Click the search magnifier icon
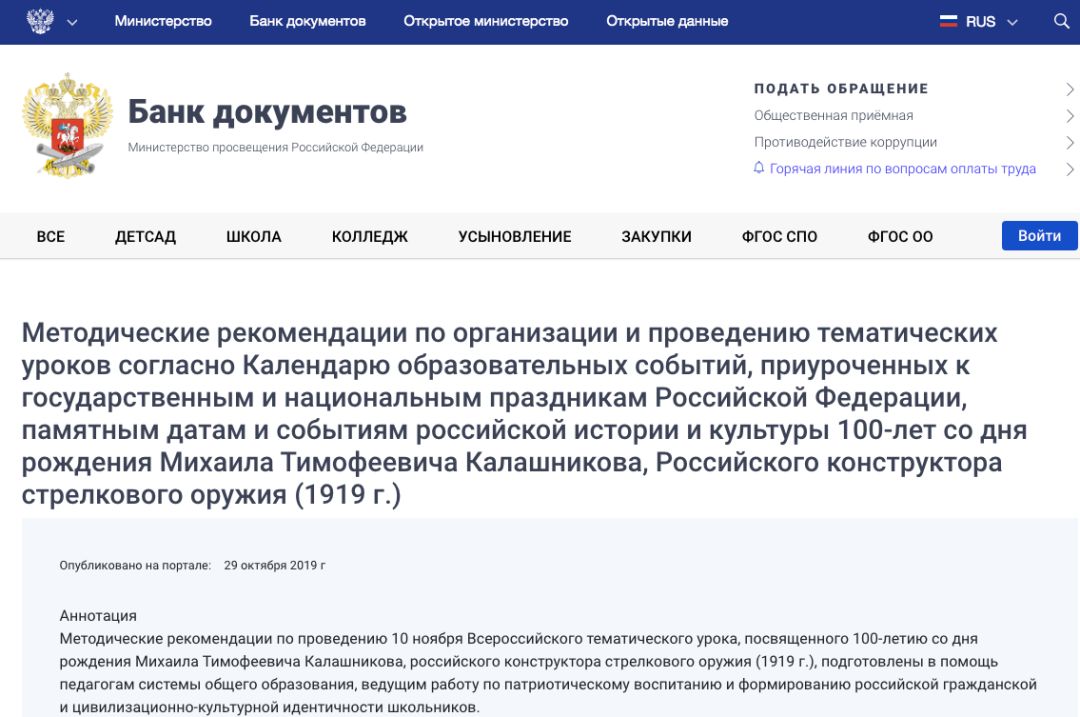Screen dimensions: 1080x717 coord(1061,21)
